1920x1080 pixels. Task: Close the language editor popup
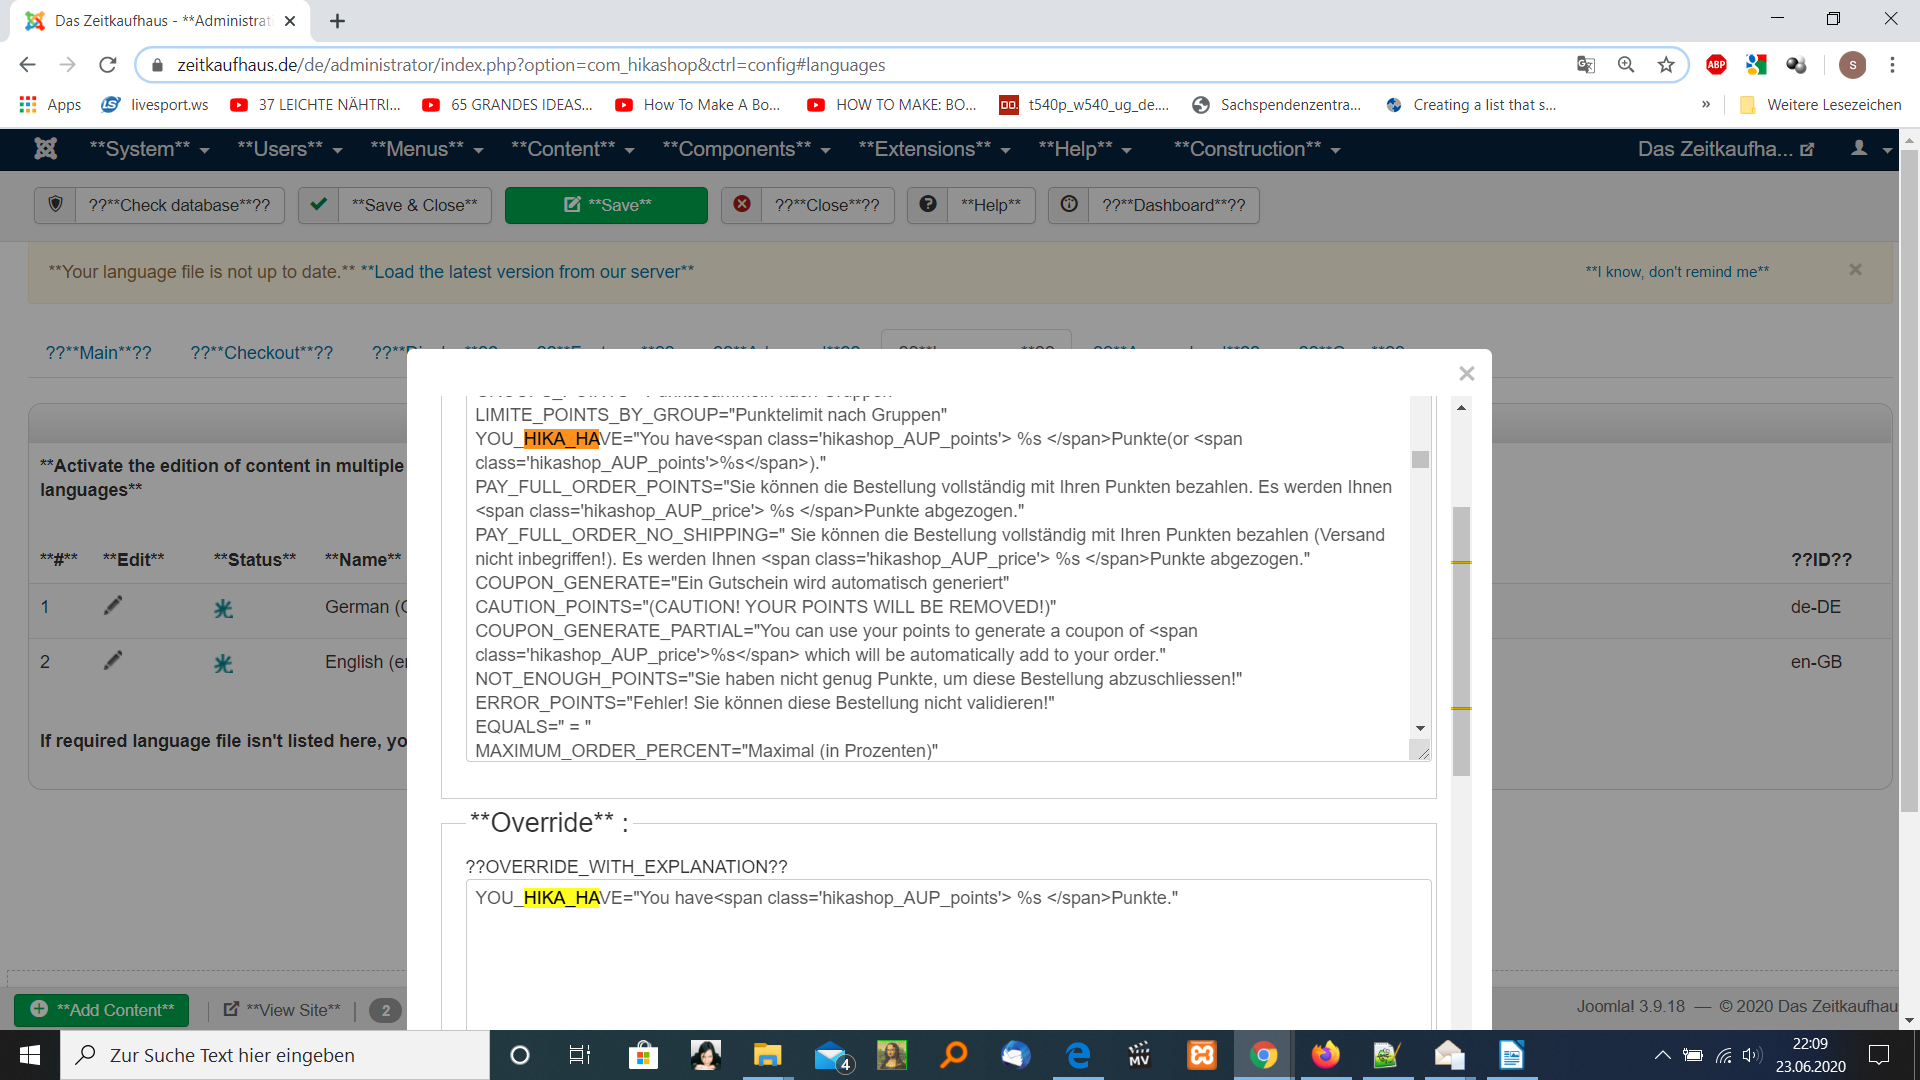click(1466, 373)
